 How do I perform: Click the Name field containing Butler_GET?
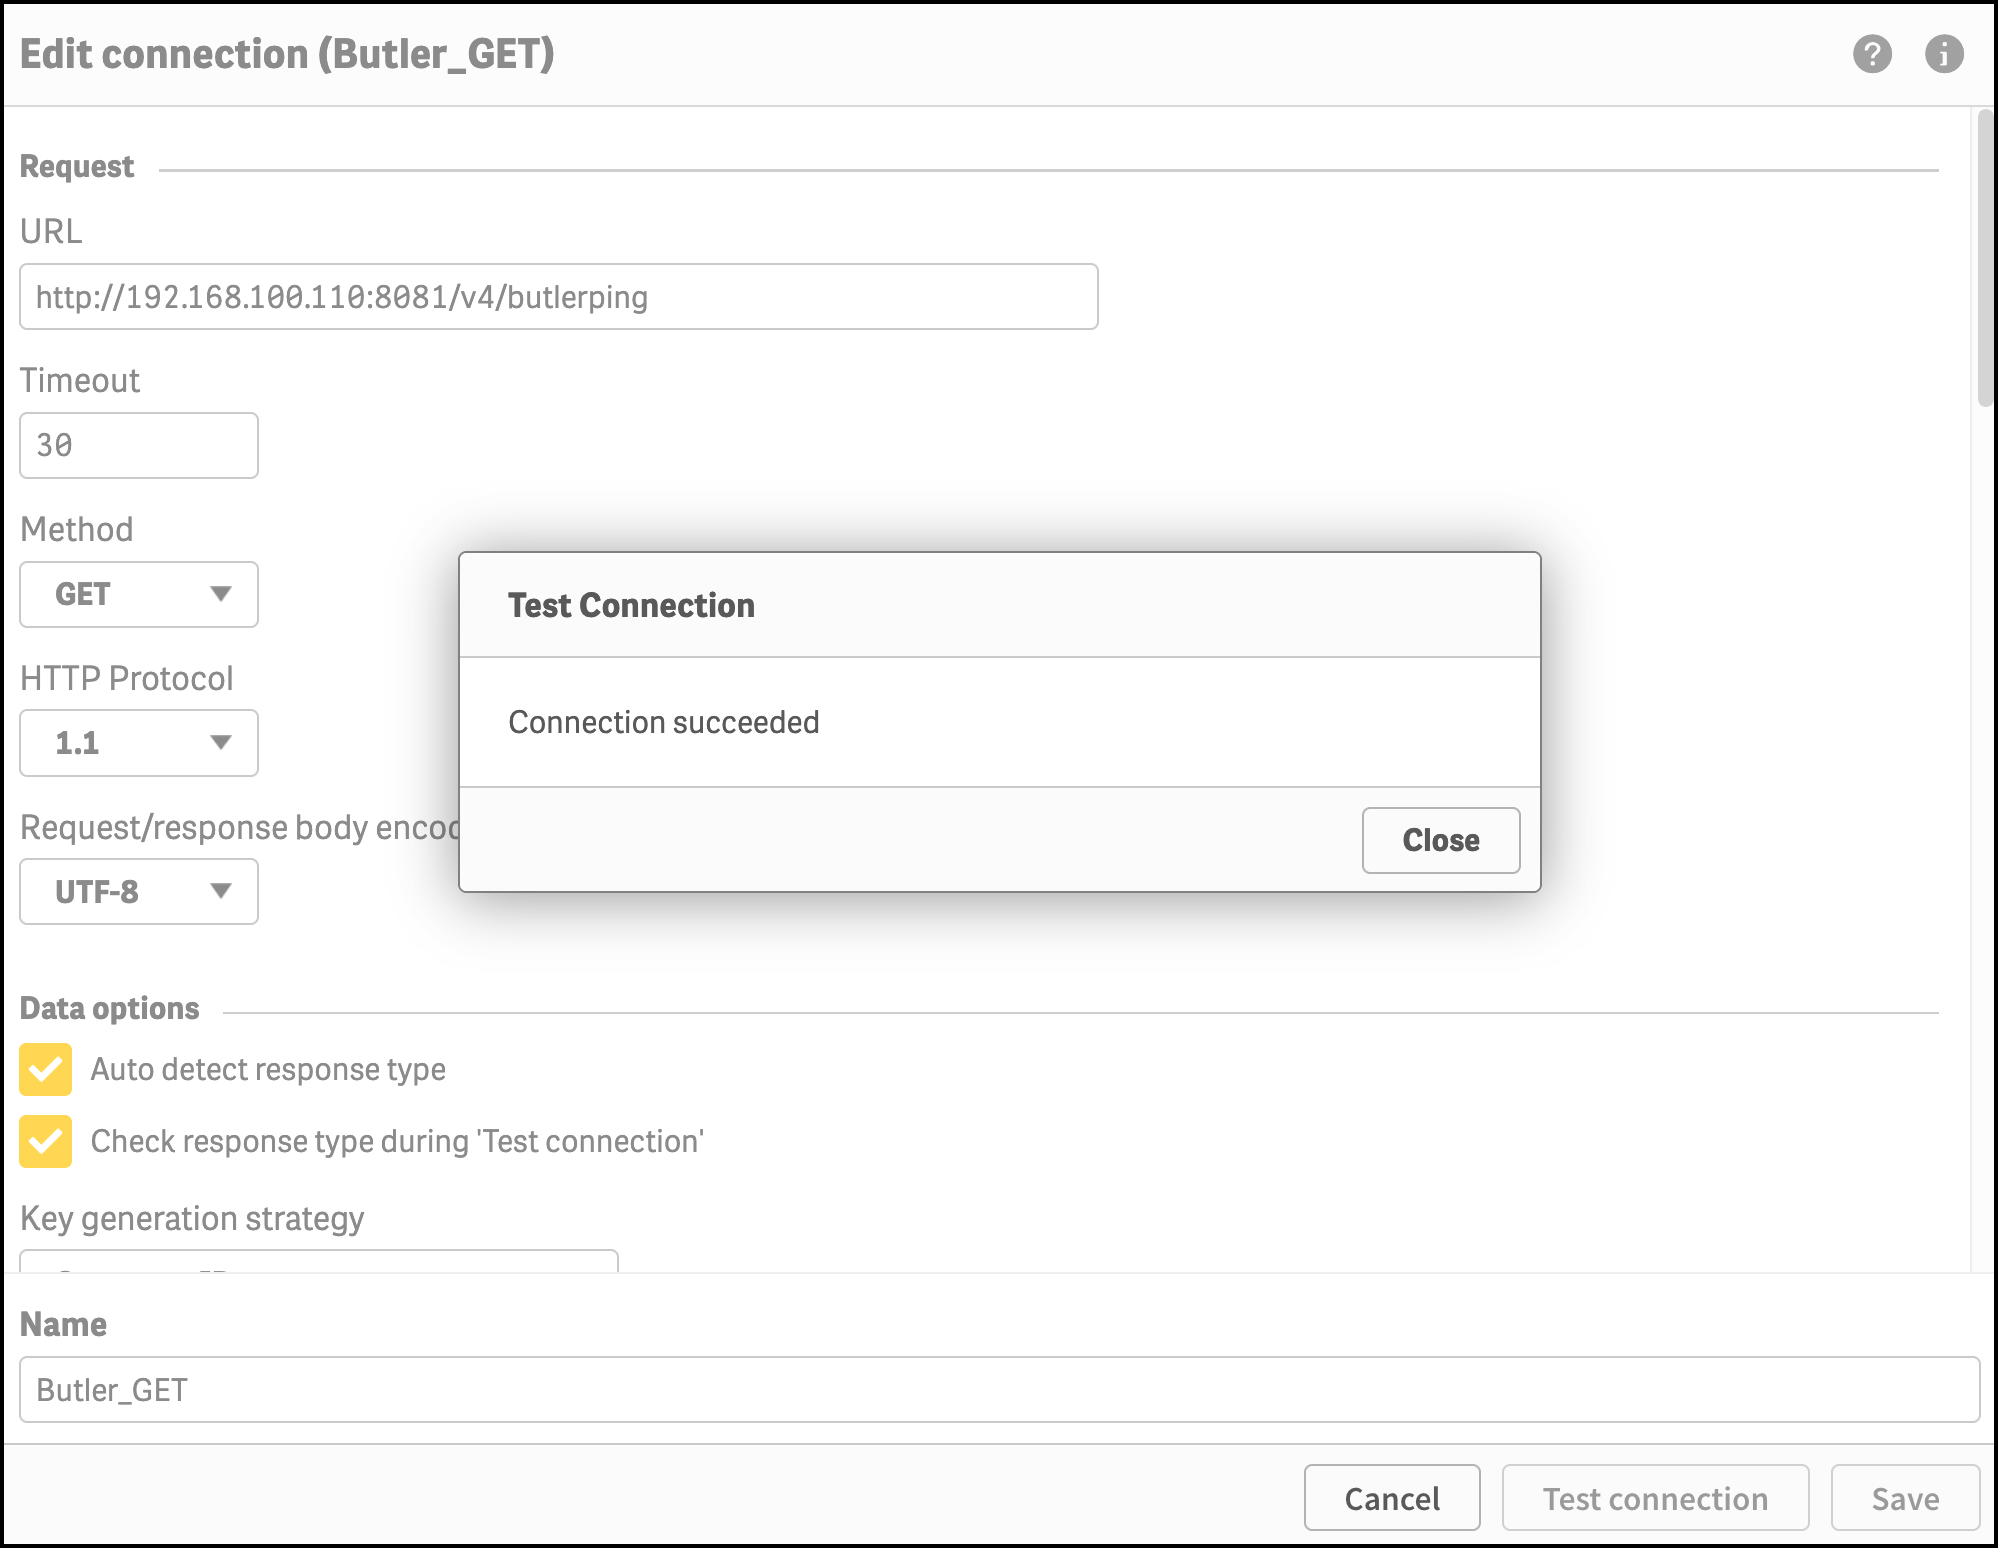pyautogui.click(x=998, y=1390)
